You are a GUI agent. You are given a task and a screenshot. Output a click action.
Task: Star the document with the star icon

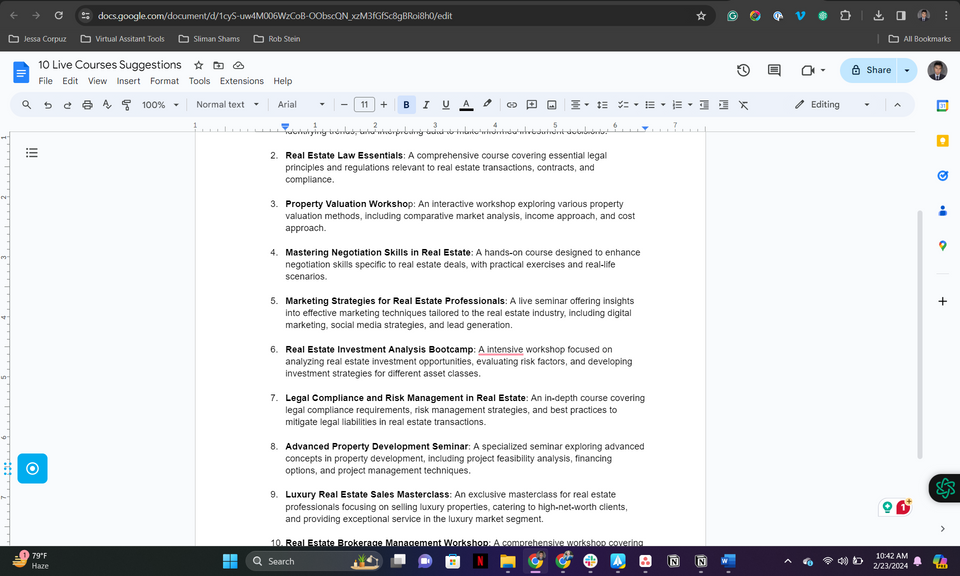(198, 65)
